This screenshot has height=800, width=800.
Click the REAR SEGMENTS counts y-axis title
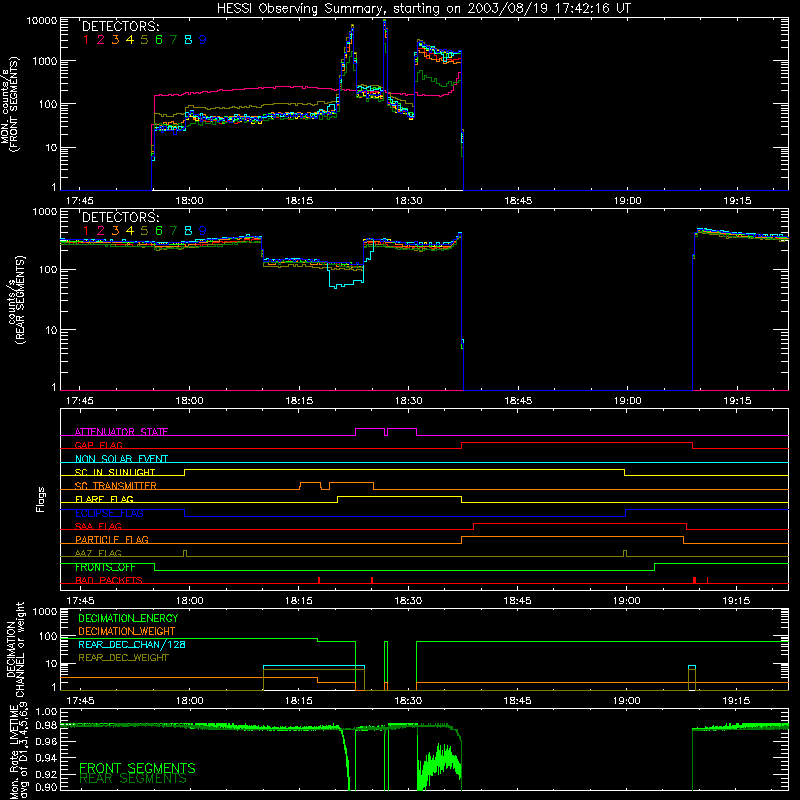tap(16, 300)
